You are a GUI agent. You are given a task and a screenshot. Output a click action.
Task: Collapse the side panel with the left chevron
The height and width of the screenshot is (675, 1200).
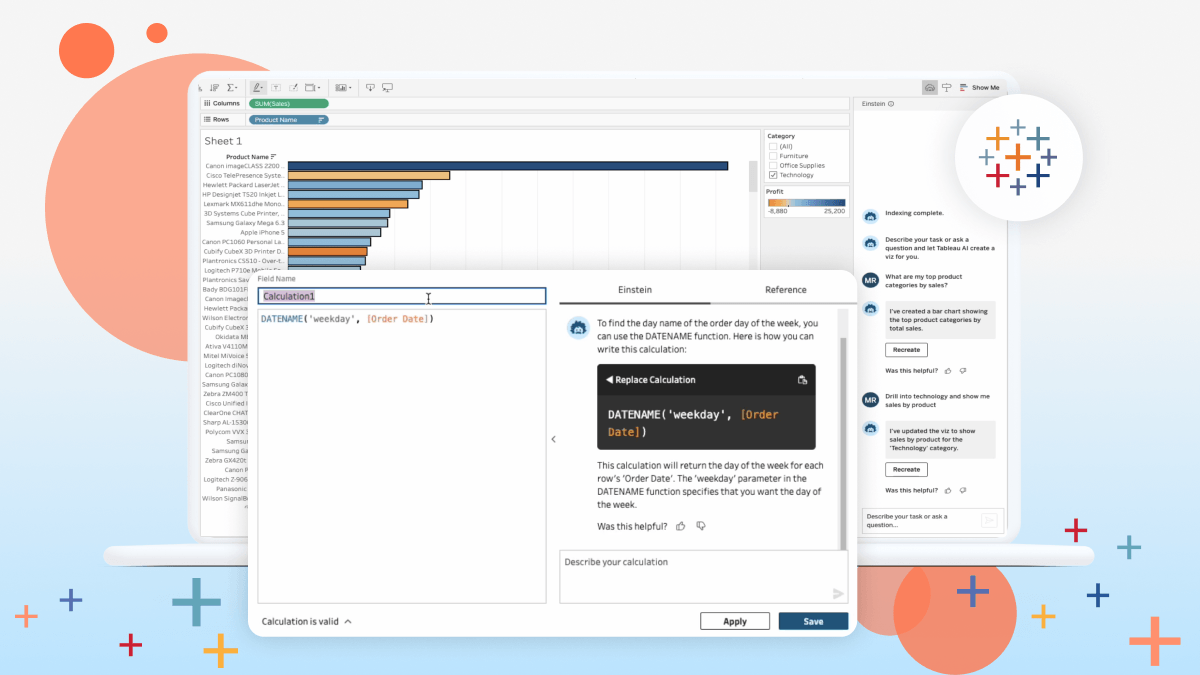pos(553,439)
